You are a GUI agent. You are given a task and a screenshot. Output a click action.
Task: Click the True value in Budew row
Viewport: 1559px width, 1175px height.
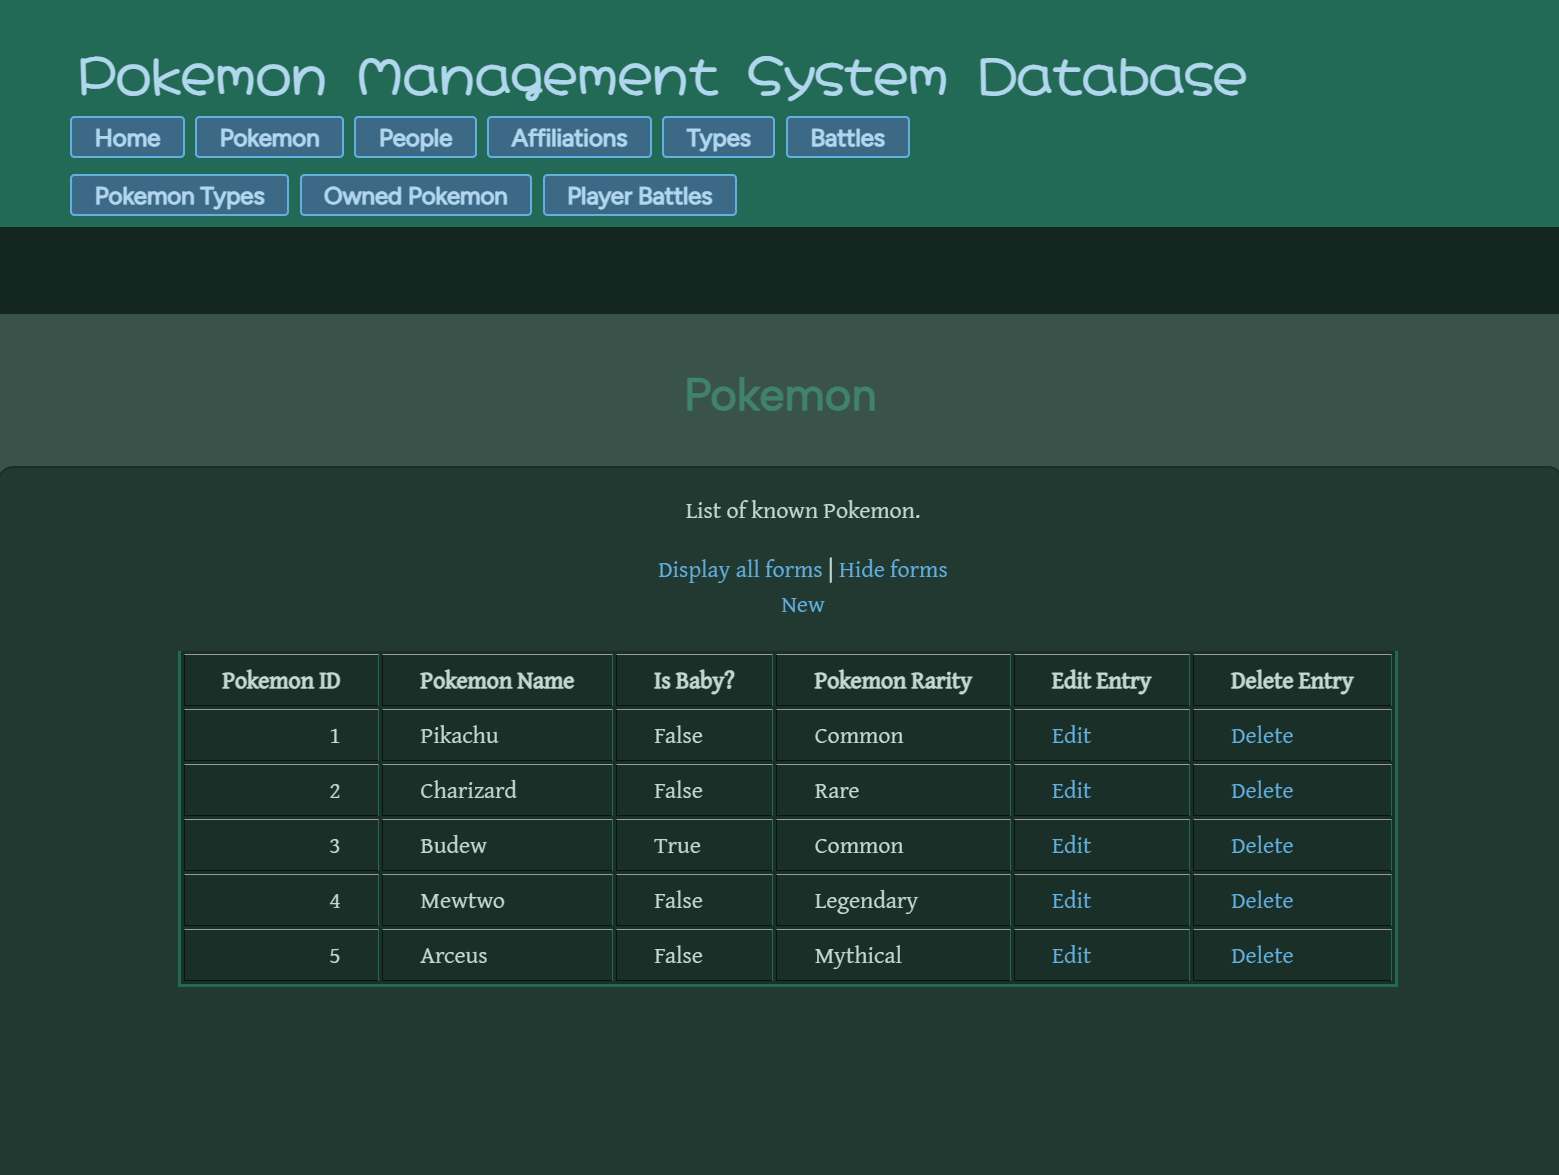(694, 846)
